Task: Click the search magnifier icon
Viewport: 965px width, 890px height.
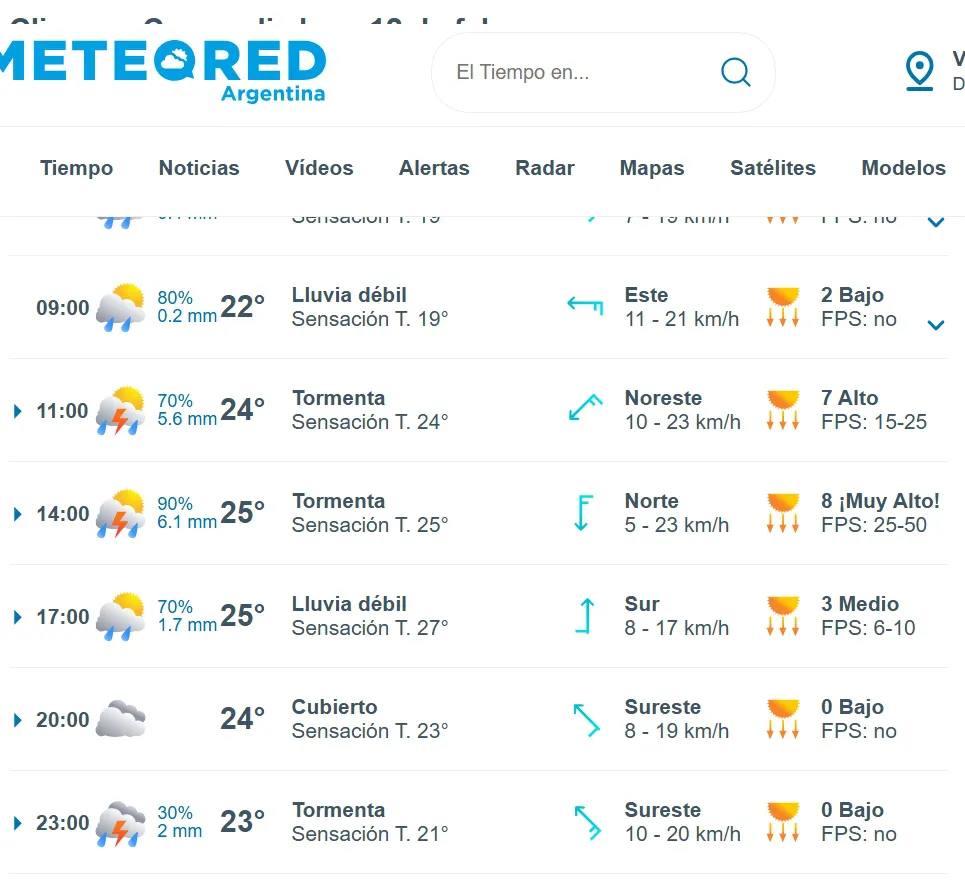Action: [735, 72]
